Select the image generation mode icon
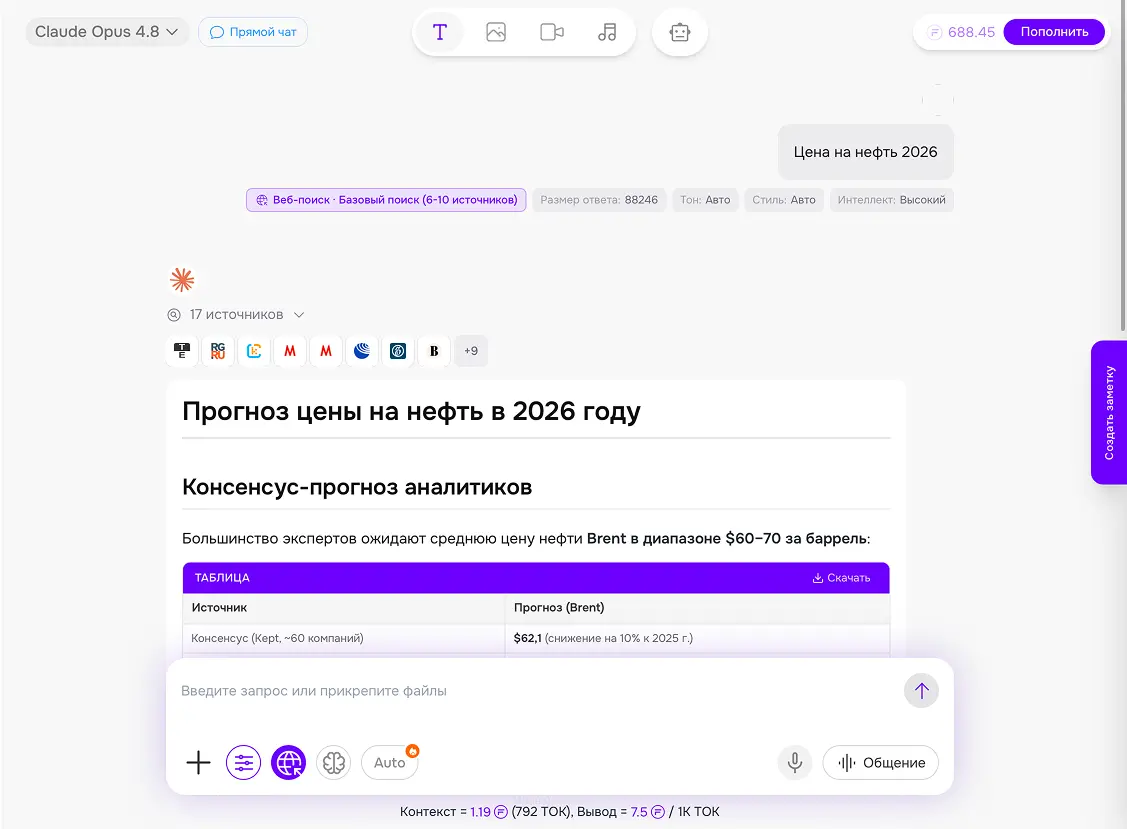This screenshot has height=829, width=1127. coord(496,32)
